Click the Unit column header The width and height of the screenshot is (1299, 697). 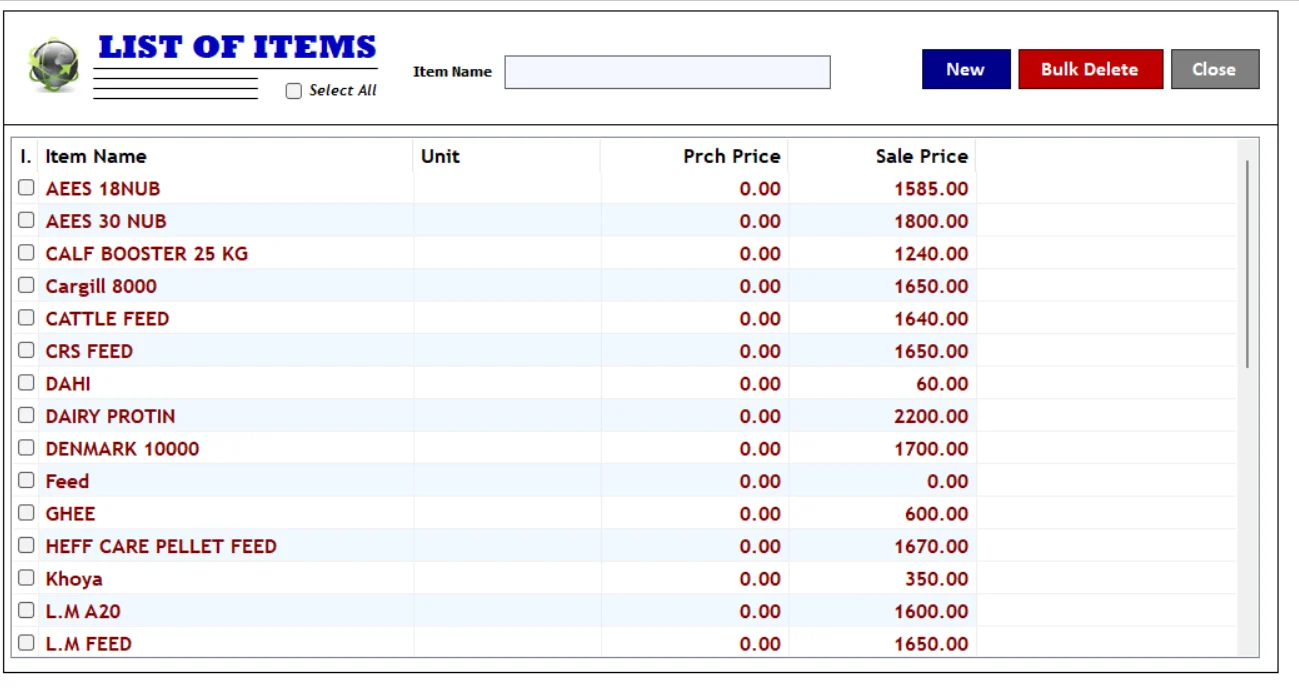pyautogui.click(x=440, y=156)
